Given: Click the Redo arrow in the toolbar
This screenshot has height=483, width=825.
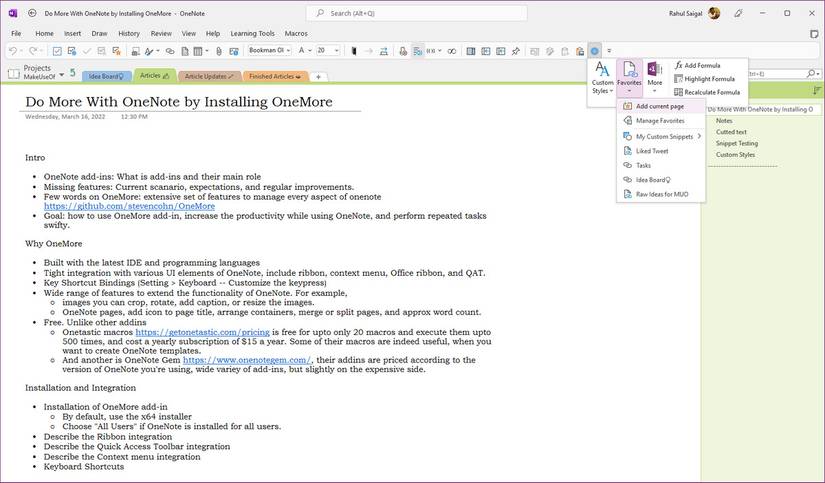Looking at the screenshot, I should [x=33, y=51].
